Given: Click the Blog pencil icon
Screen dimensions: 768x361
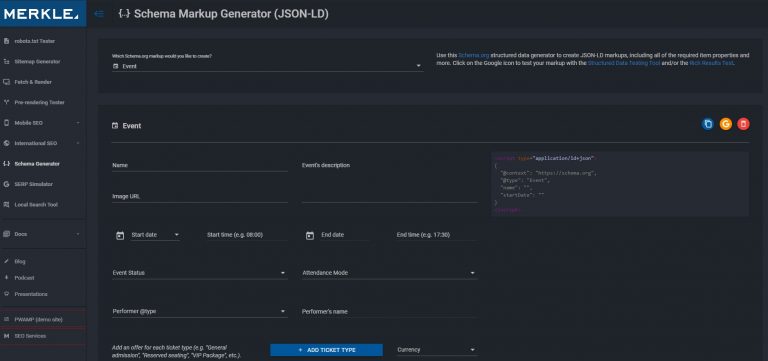Looking at the screenshot, I should (x=6, y=262).
